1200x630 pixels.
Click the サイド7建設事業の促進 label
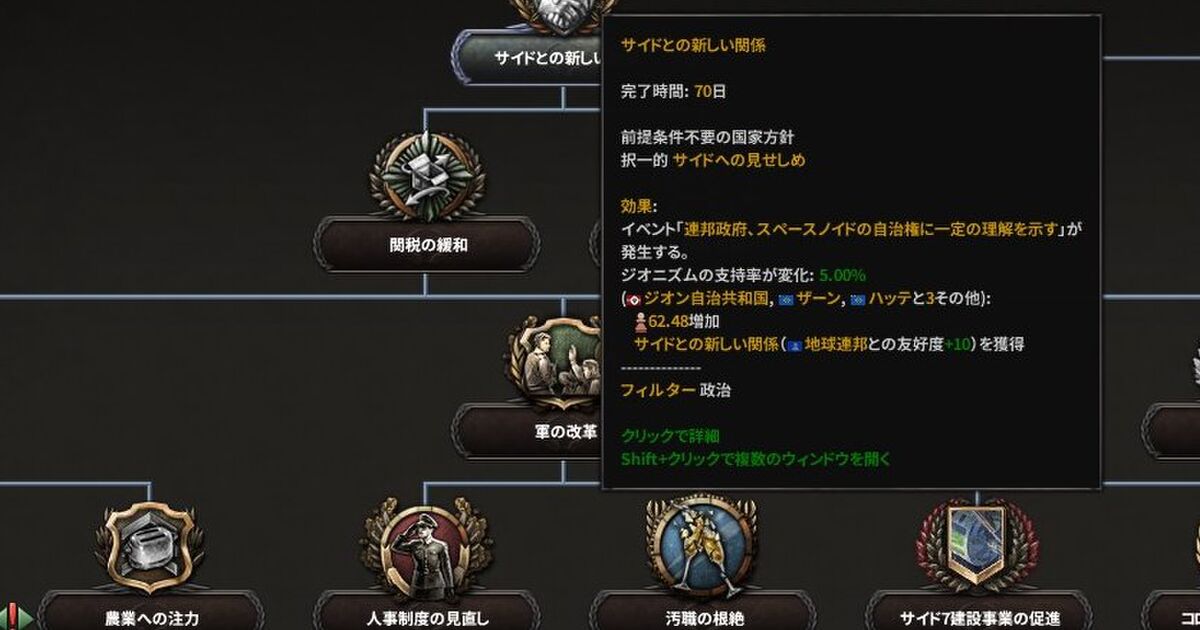pyautogui.click(x=978, y=615)
